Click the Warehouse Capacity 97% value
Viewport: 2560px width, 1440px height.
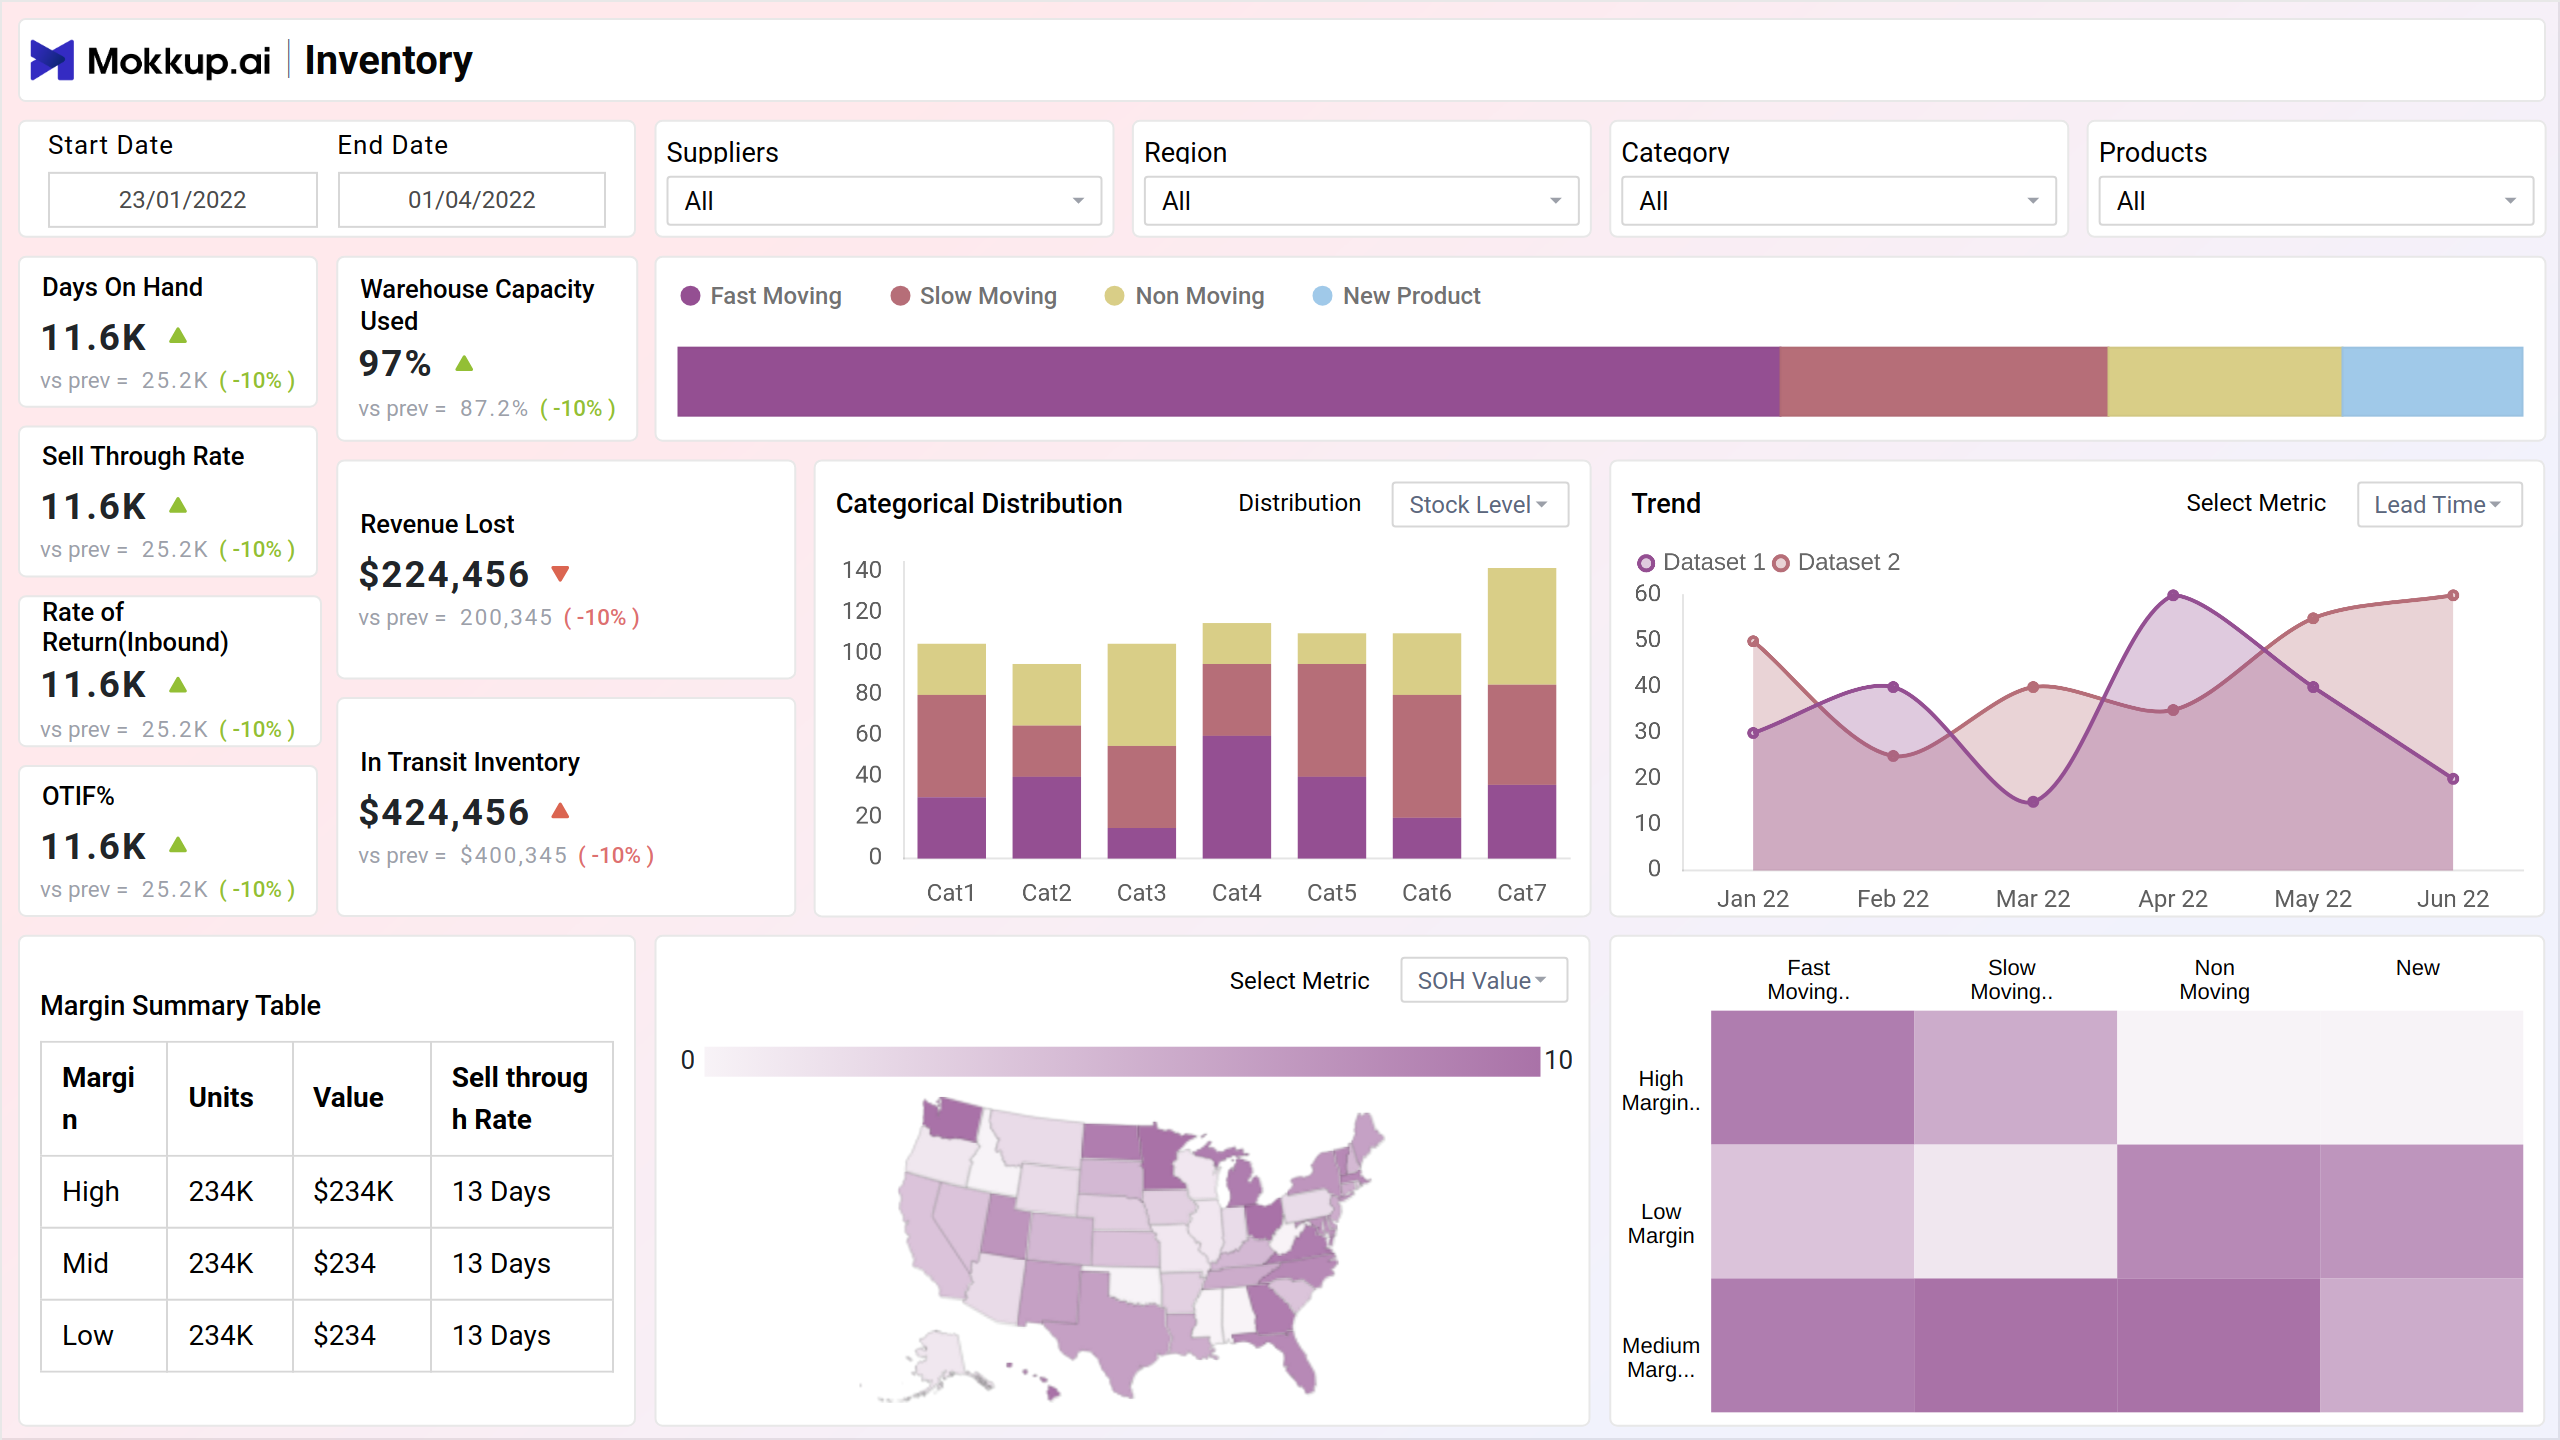[395, 364]
